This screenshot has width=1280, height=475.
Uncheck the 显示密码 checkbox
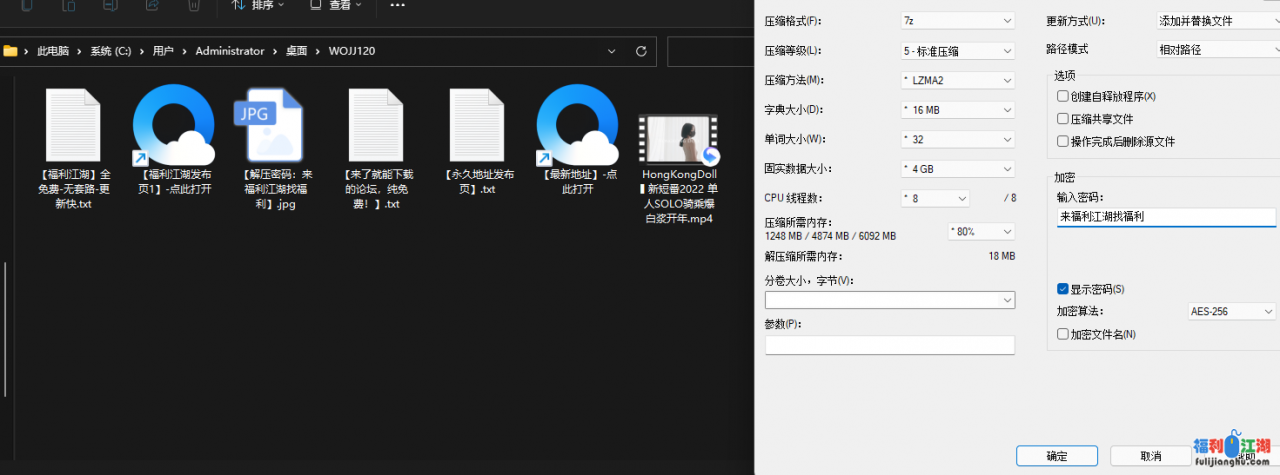pyautogui.click(x=1063, y=289)
